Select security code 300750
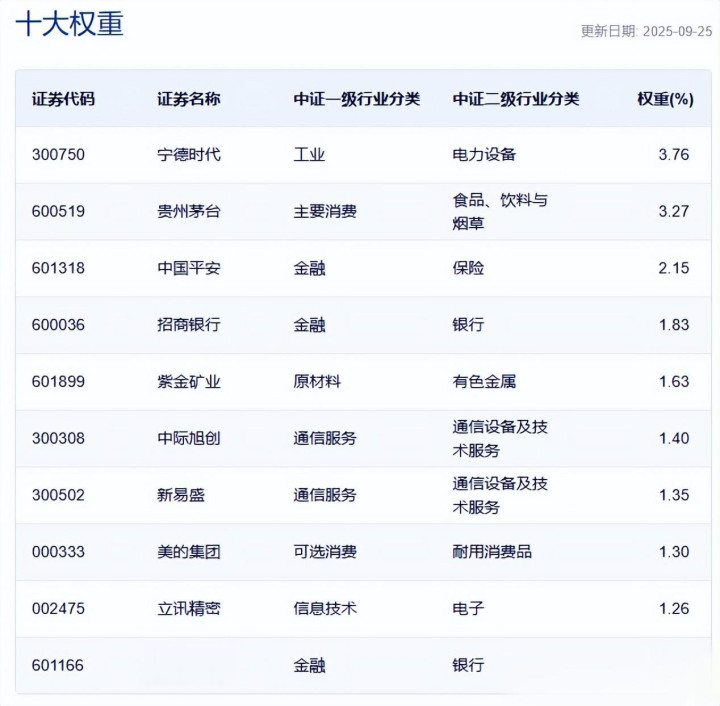The width and height of the screenshot is (720, 706). [x=58, y=155]
